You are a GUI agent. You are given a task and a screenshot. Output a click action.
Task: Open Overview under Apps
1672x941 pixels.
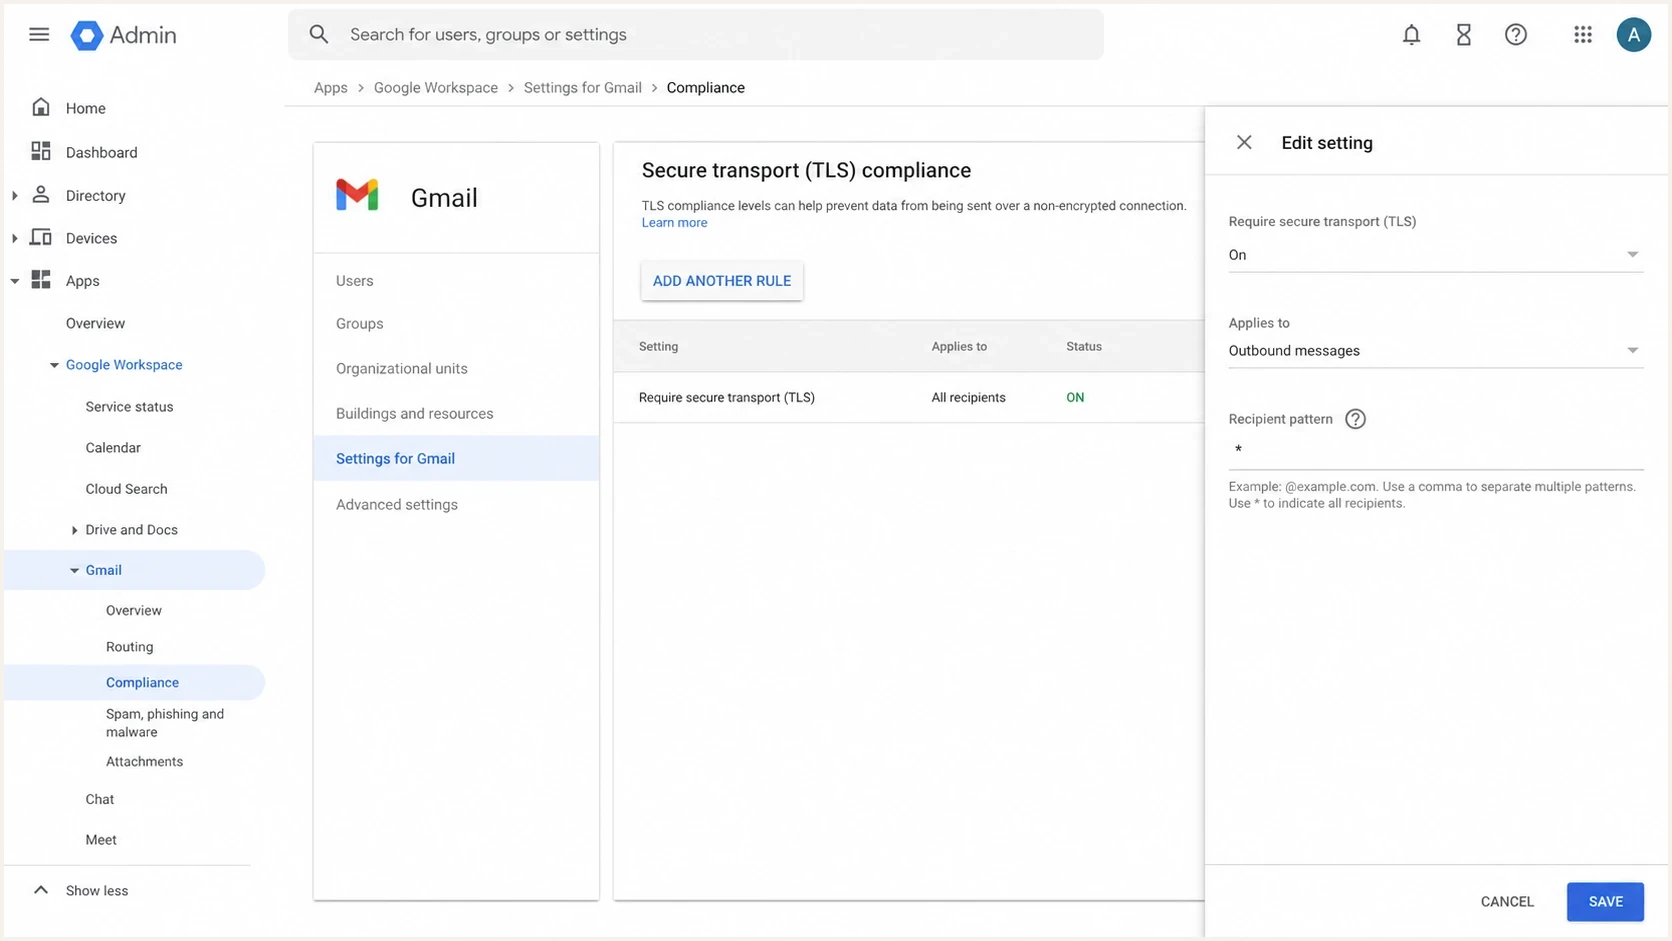pyautogui.click(x=95, y=323)
